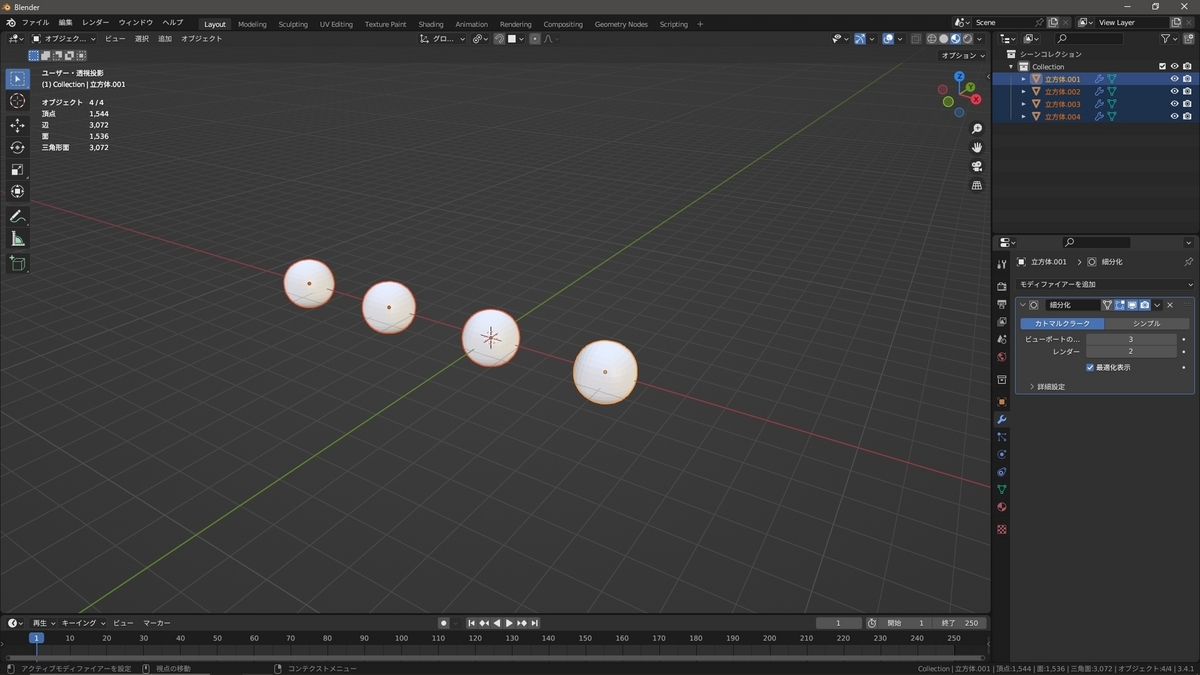Image resolution: width=1200 pixels, height=675 pixels.
Task: Switch to Geometry Nodes workspace tab
Action: pyautogui.click(x=621, y=24)
